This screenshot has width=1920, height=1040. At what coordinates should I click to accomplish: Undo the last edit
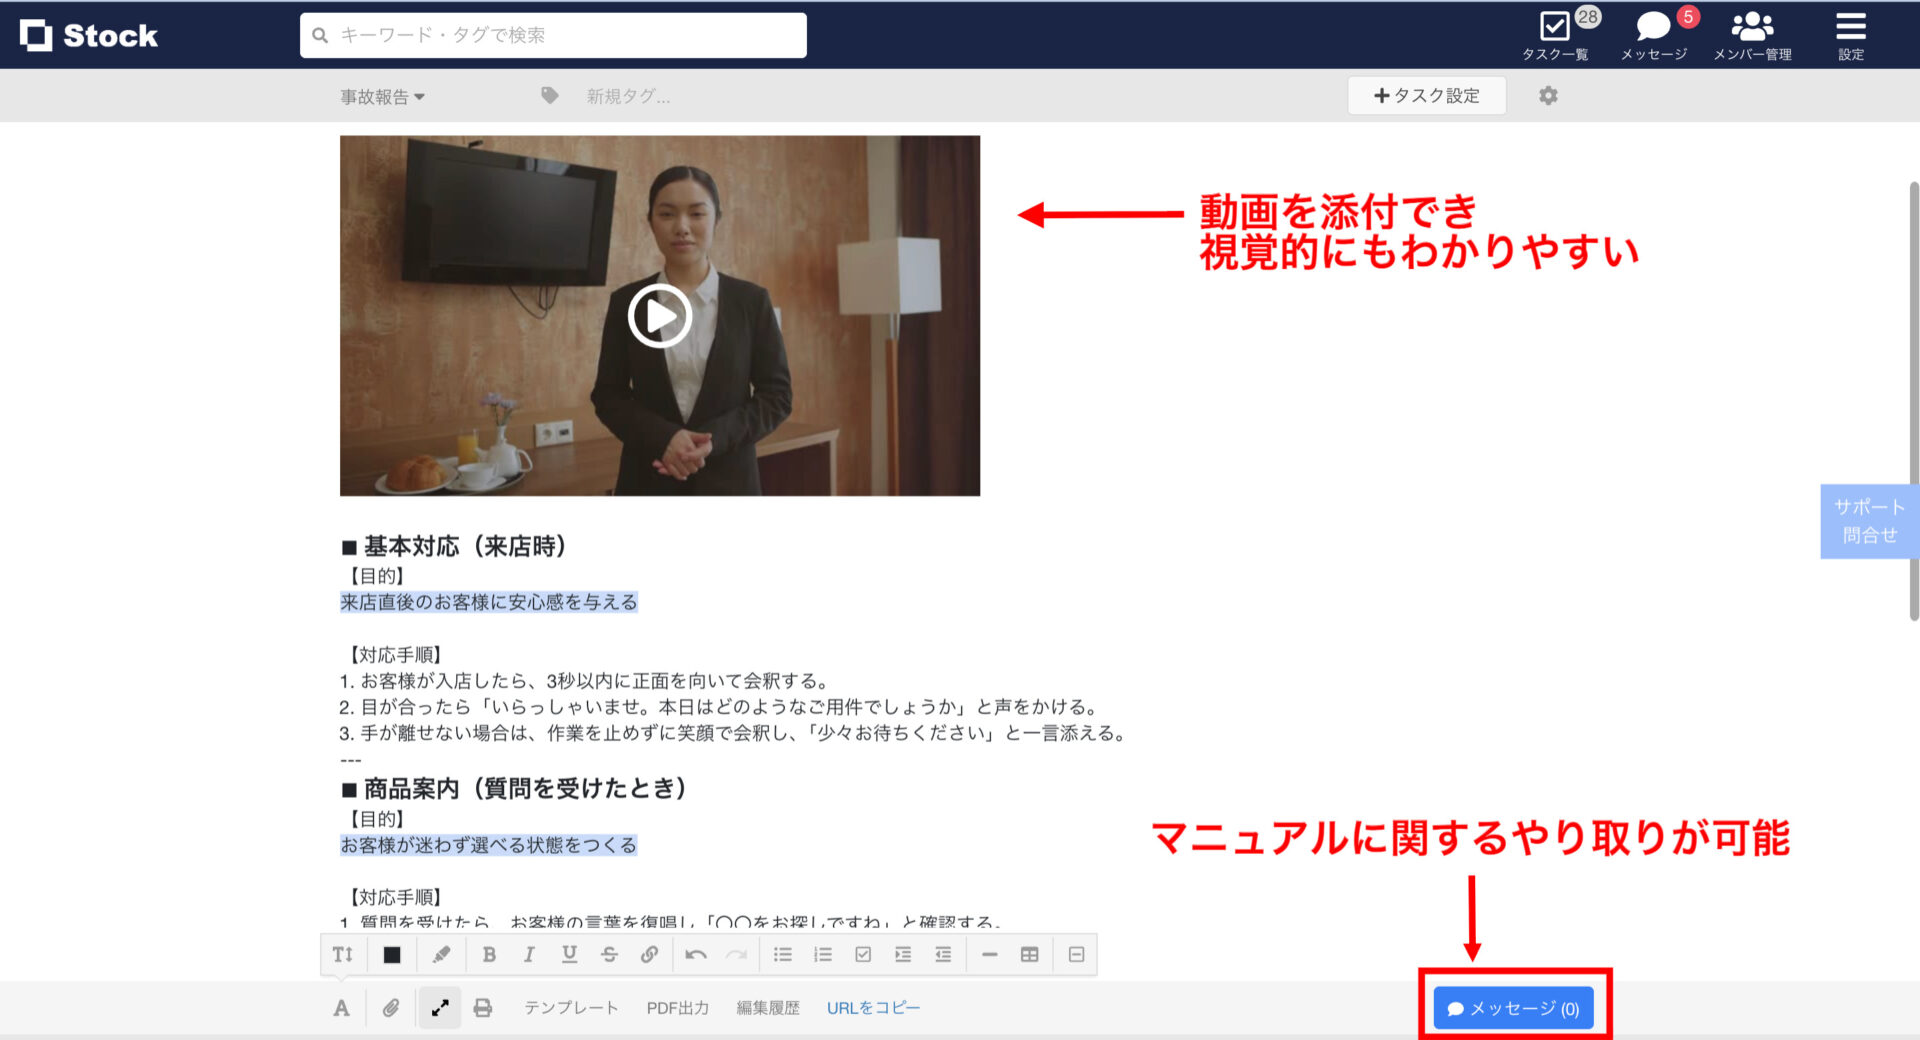696,954
